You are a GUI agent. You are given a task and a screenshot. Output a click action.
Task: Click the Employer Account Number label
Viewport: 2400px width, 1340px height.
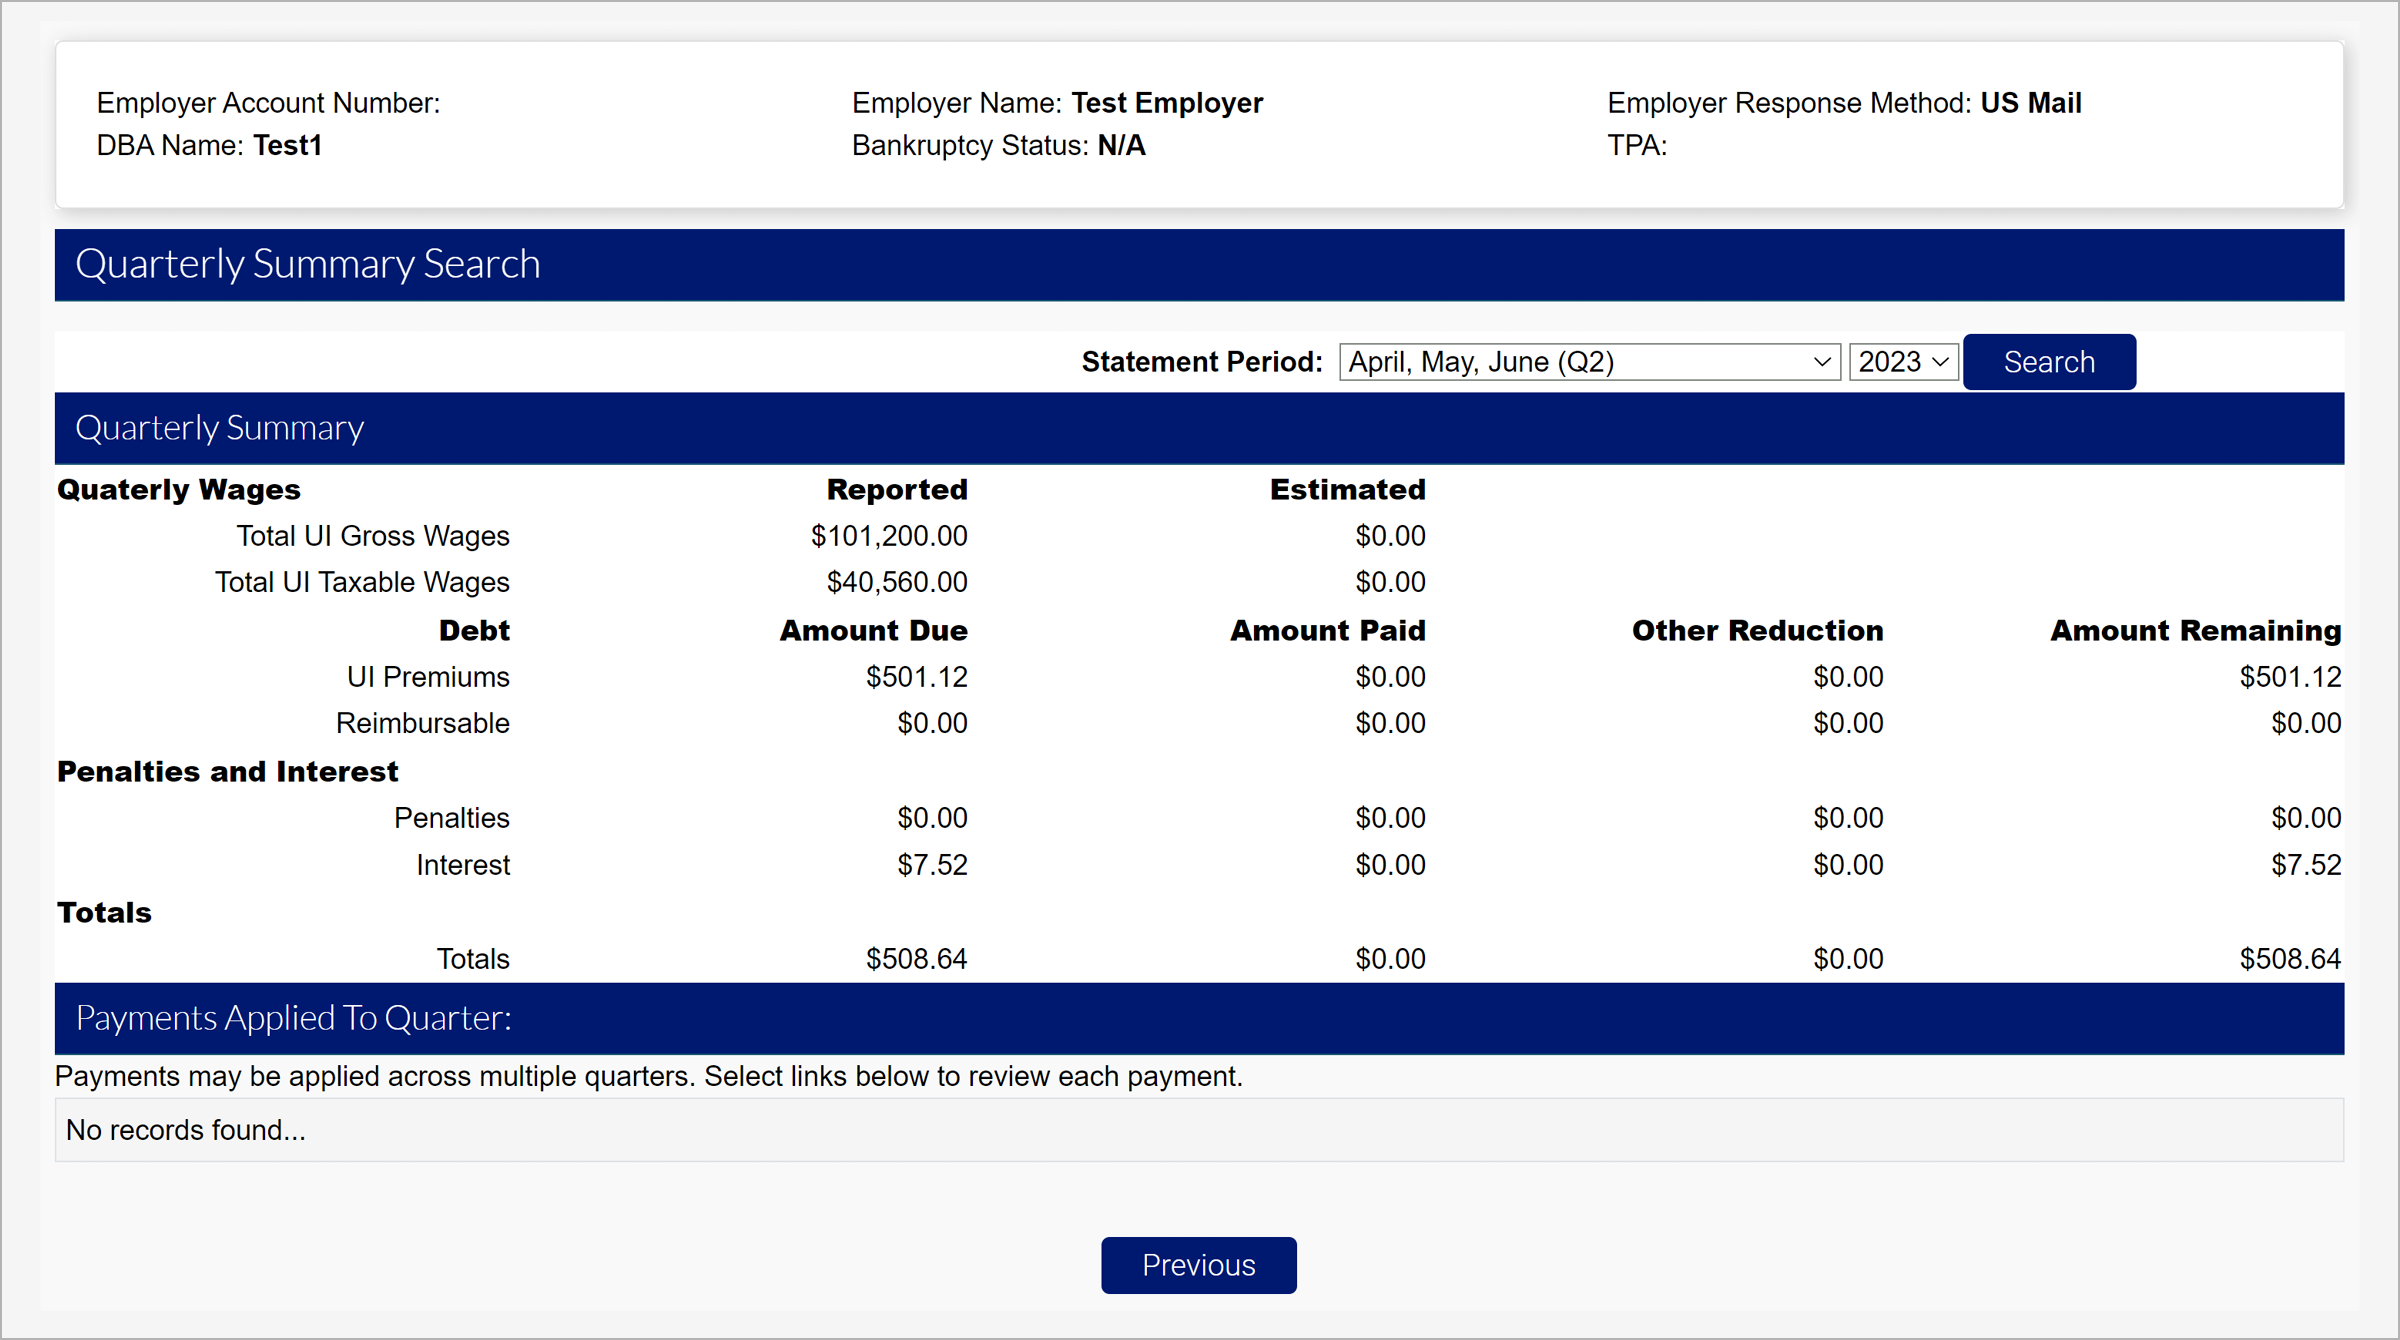[268, 103]
